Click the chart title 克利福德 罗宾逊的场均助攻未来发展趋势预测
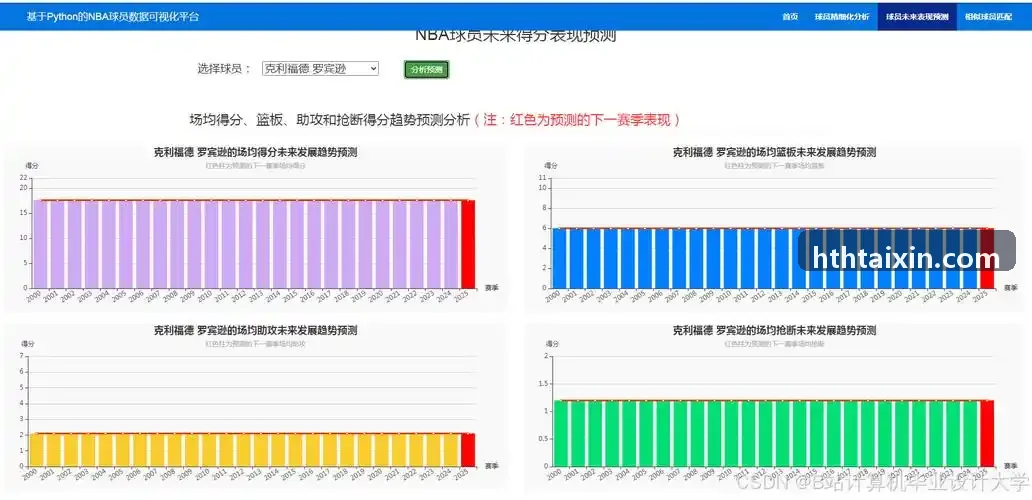1032x500 pixels. pyautogui.click(x=255, y=330)
